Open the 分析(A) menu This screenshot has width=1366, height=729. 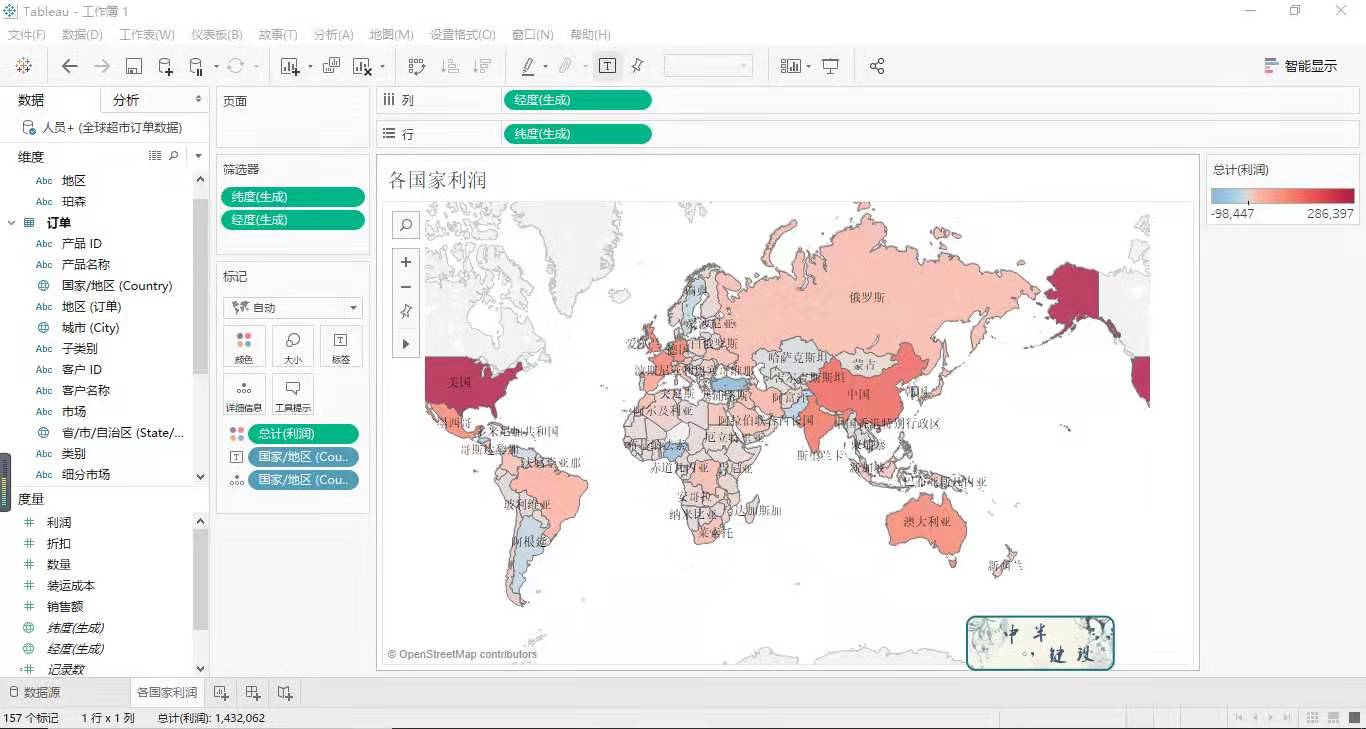[333, 34]
